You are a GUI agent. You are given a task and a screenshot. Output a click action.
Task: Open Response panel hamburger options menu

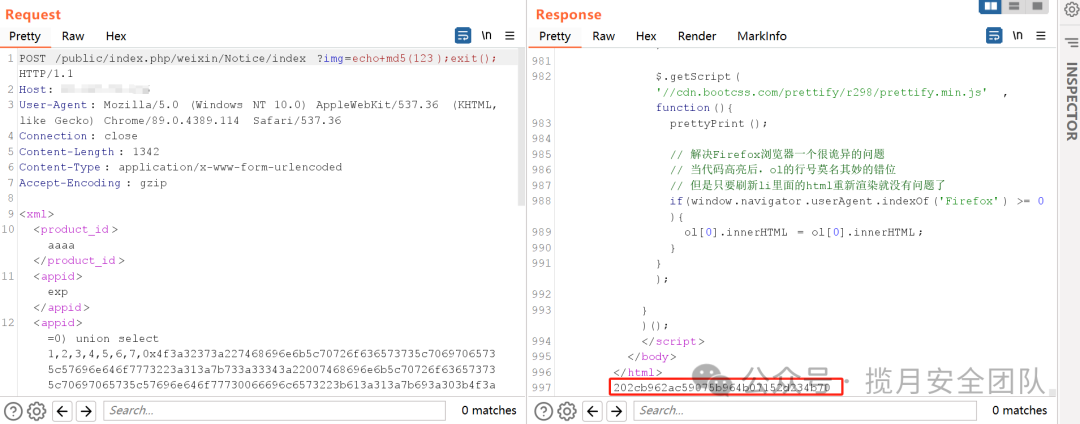coord(1040,36)
